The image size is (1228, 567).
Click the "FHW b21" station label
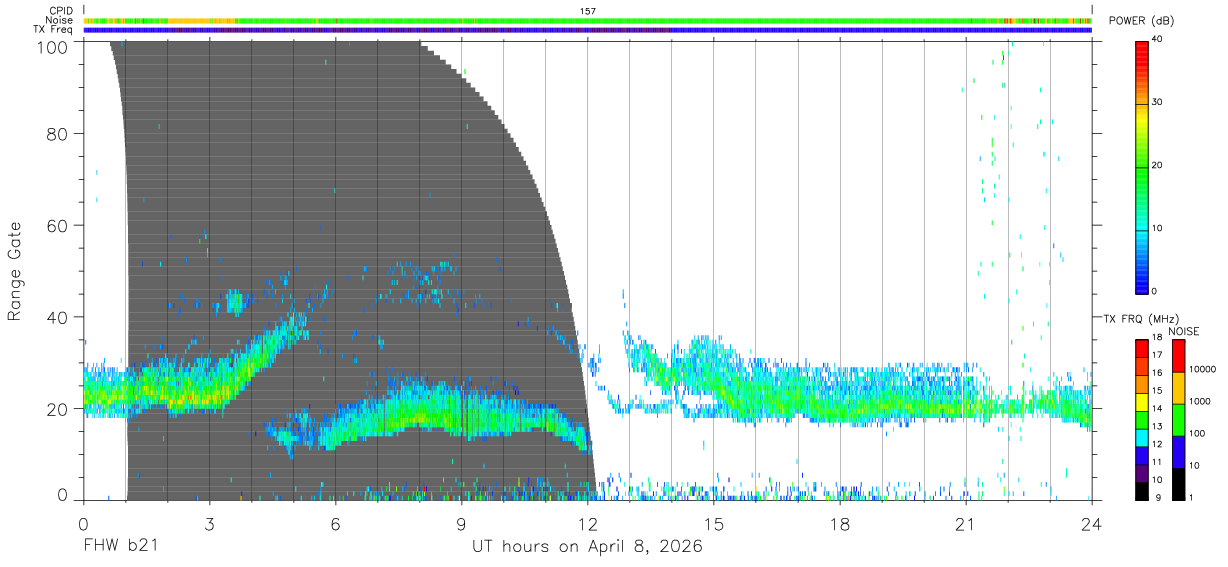119,547
